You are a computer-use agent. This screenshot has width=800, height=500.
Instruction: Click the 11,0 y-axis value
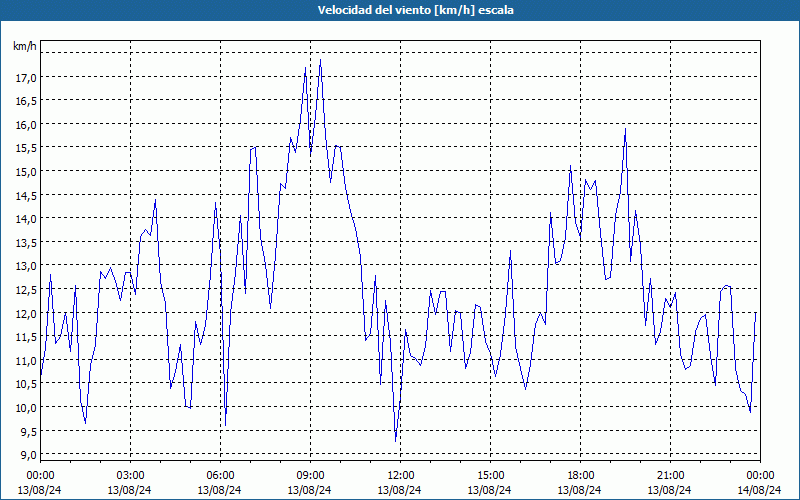tap(27, 360)
